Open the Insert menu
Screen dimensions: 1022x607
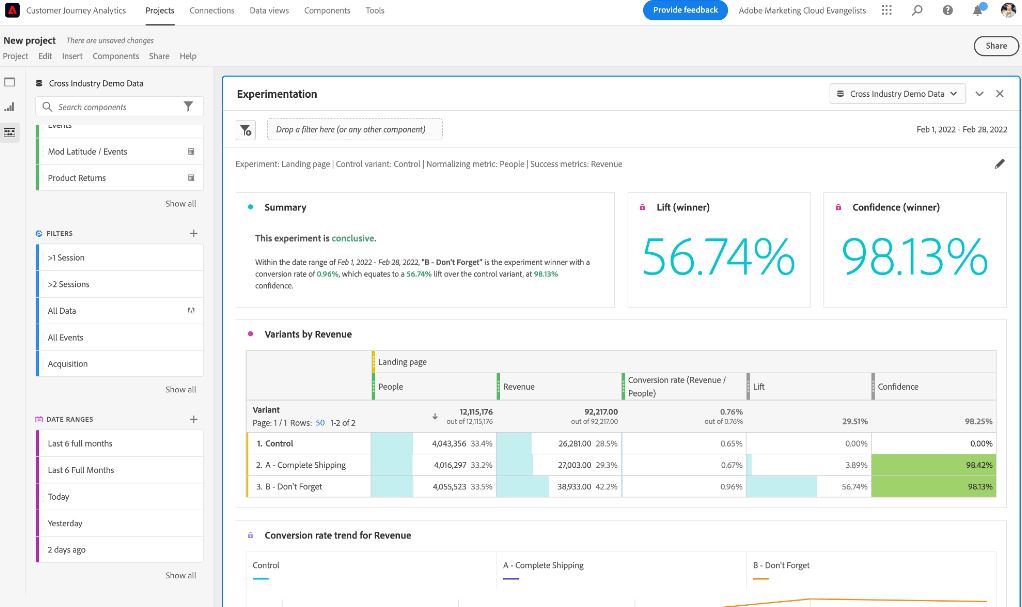72,56
